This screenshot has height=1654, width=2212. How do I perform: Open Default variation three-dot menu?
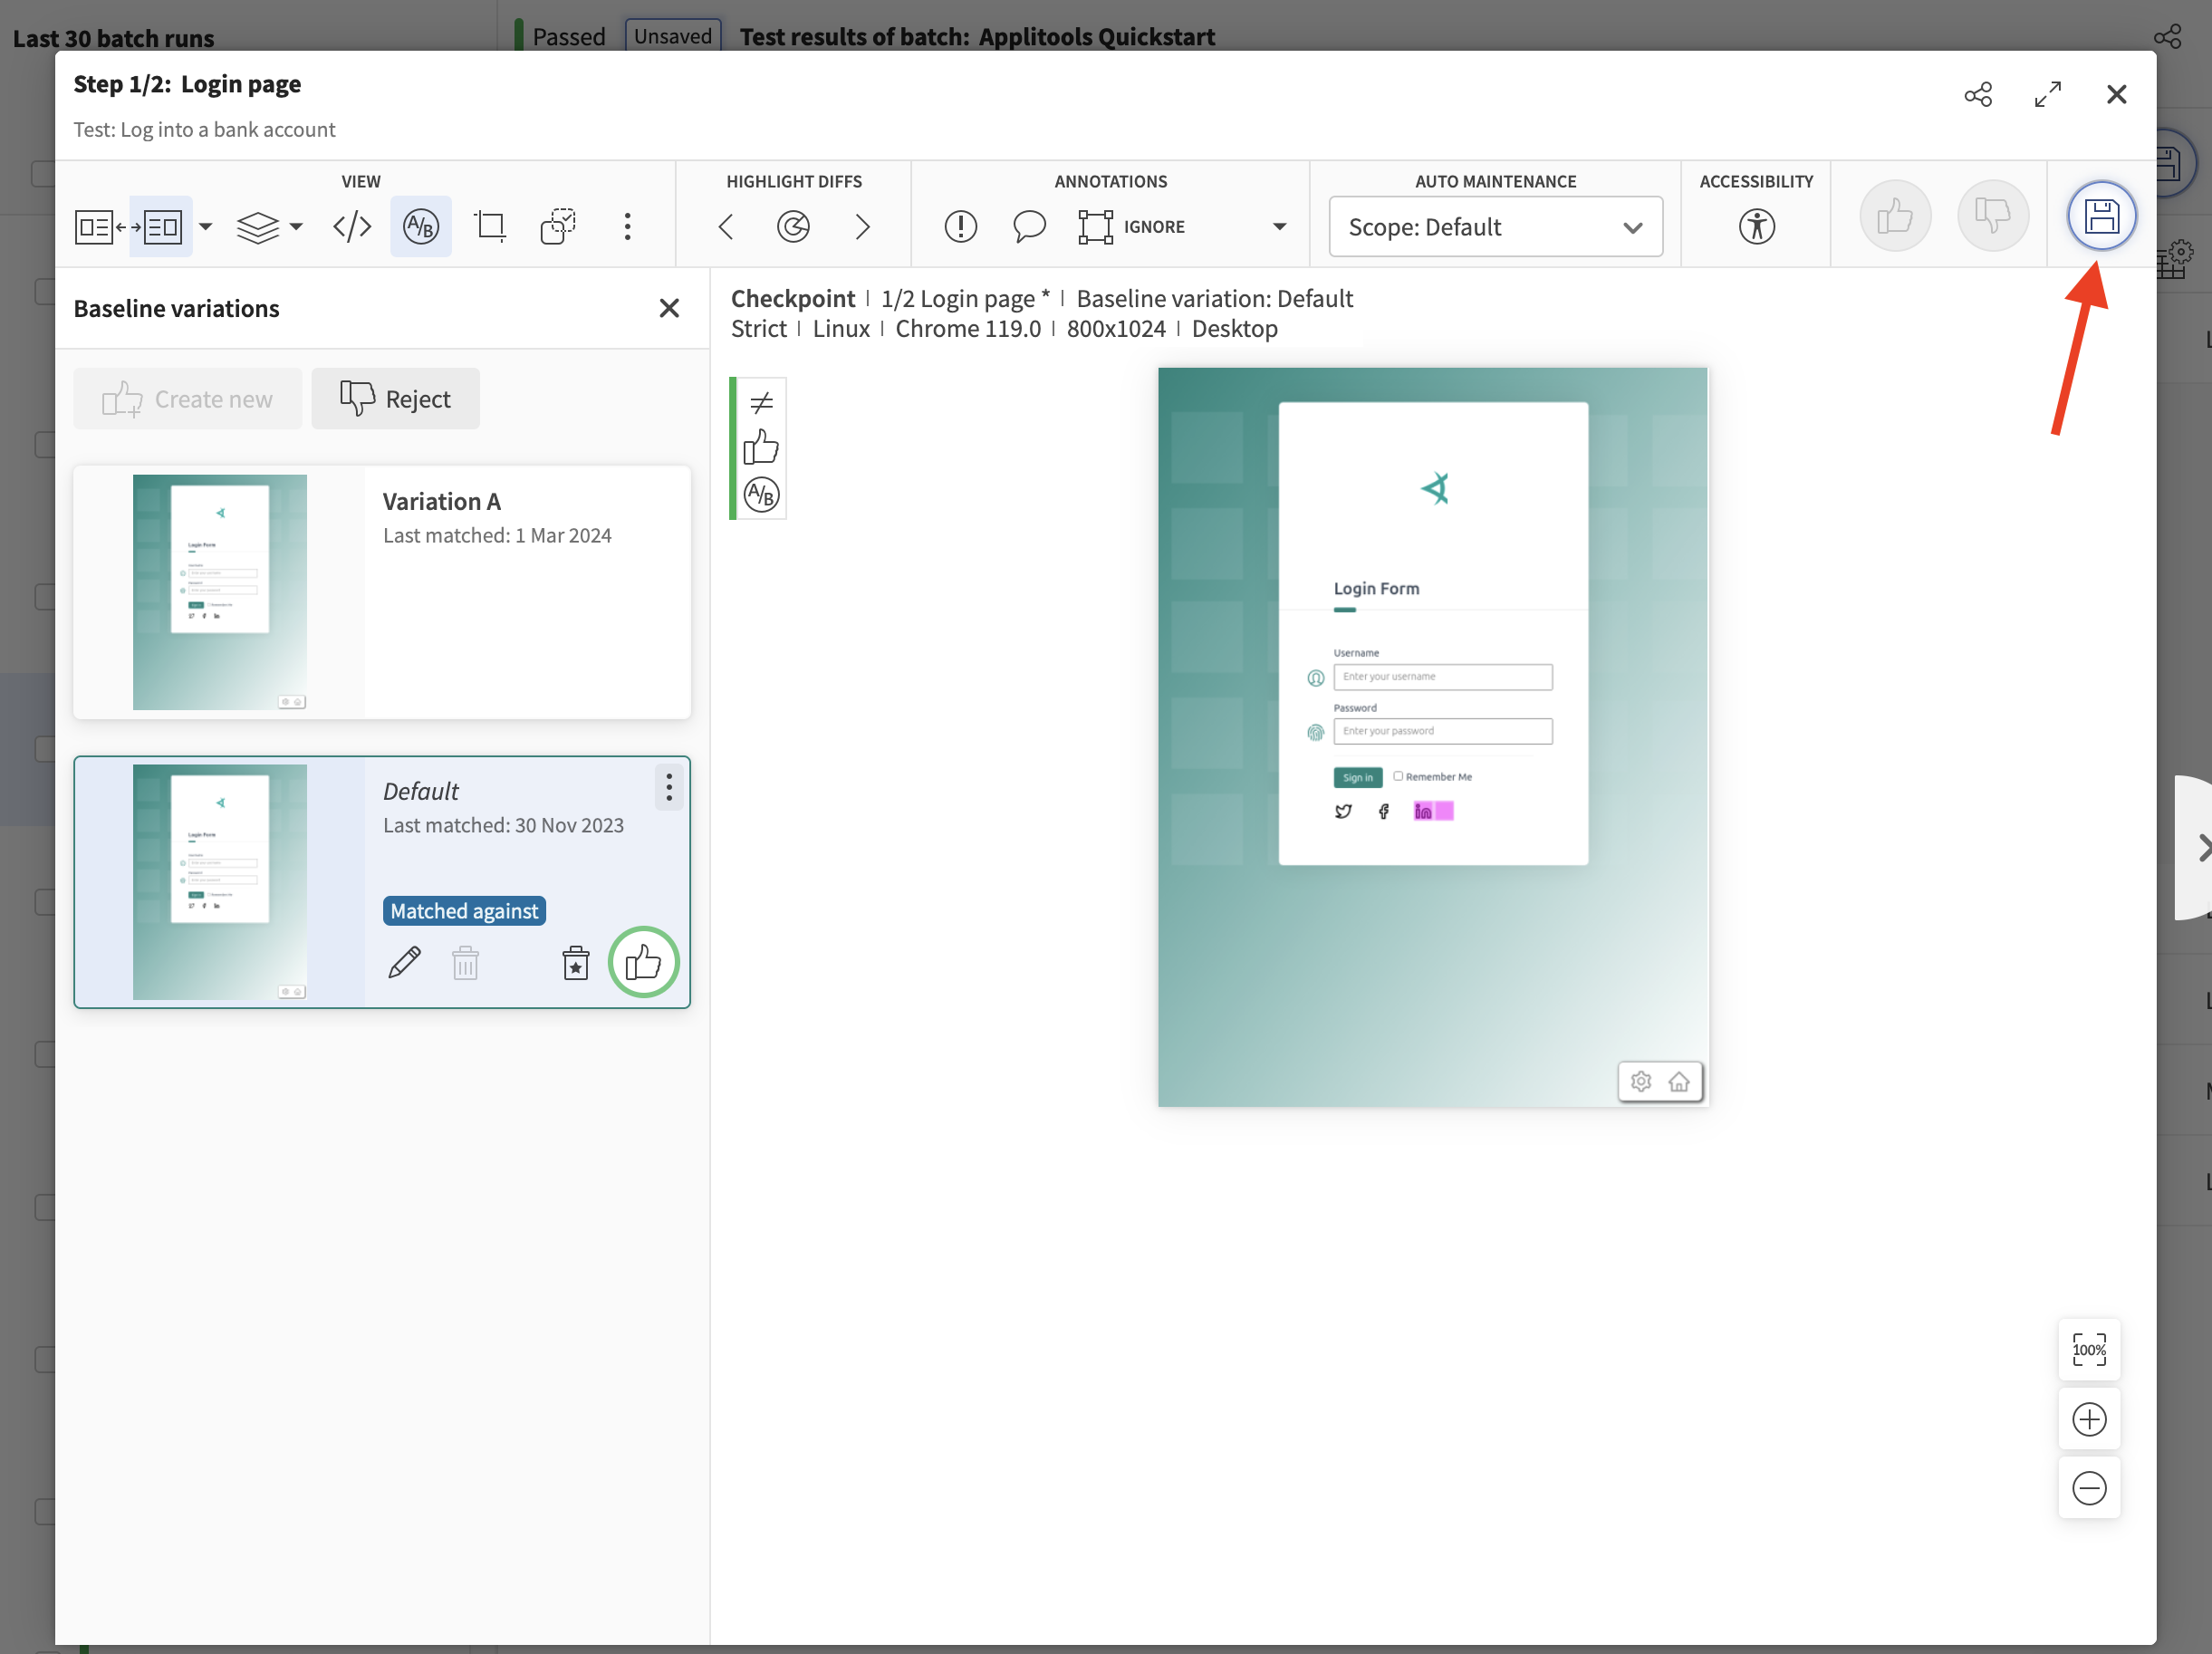pyautogui.click(x=669, y=788)
